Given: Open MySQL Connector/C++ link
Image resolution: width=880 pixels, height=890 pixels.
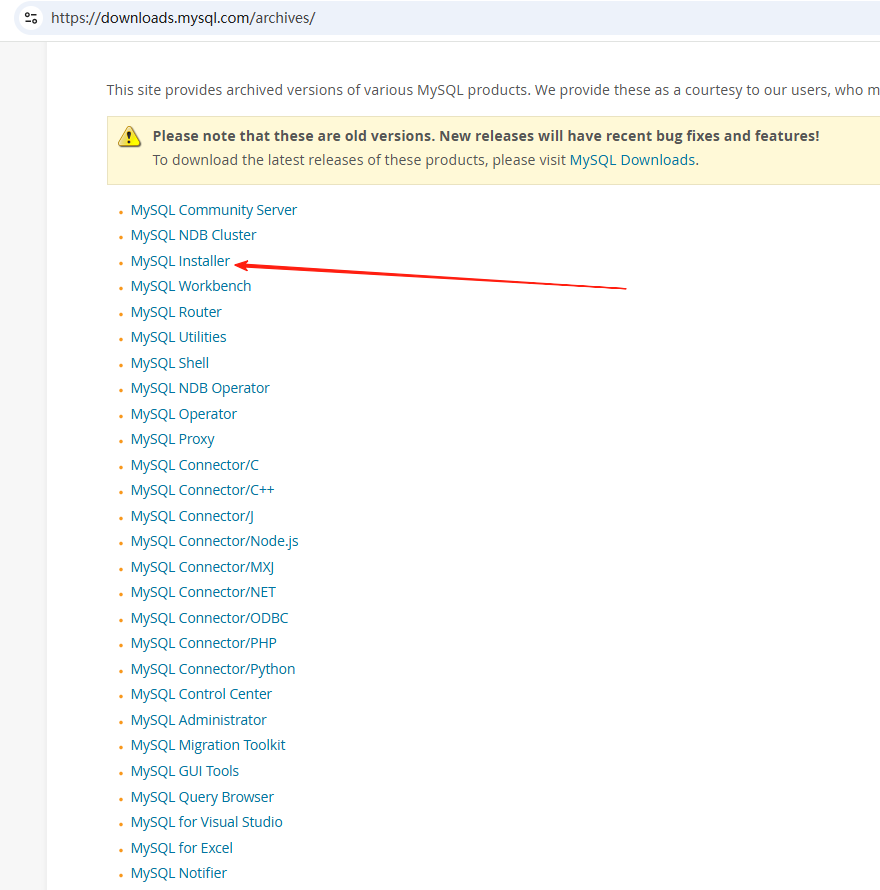Looking at the screenshot, I should tap(202, 490).
